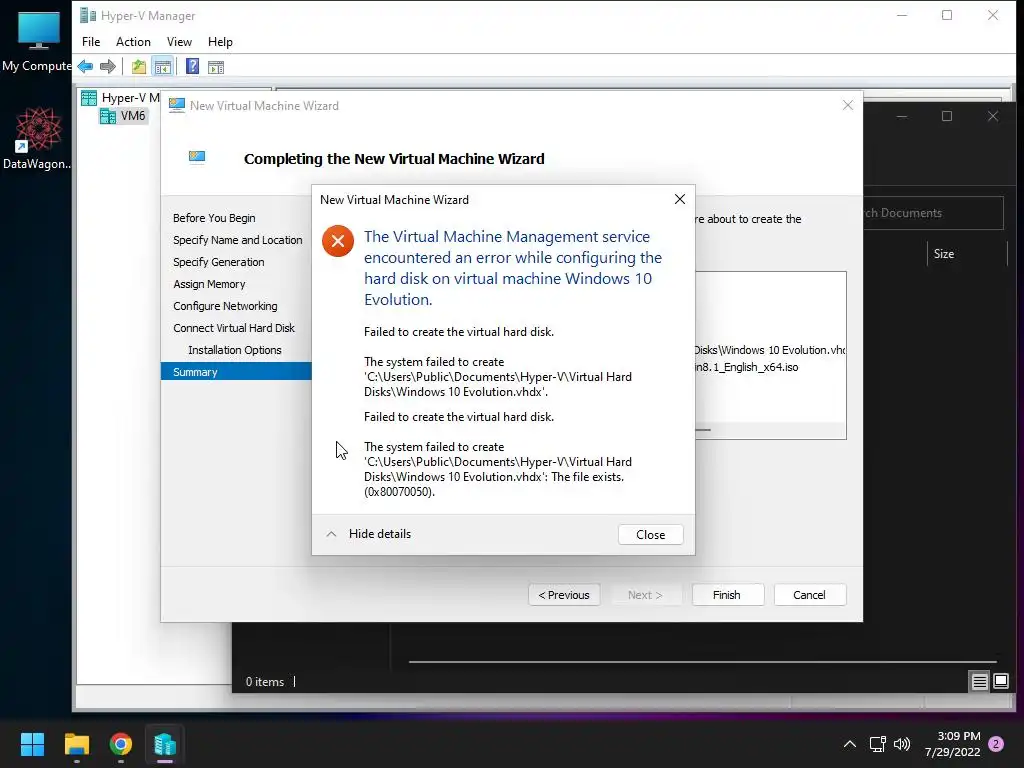Go to Before You Begin wizard step
This screenshot has width=1024, height=768.
214,218
